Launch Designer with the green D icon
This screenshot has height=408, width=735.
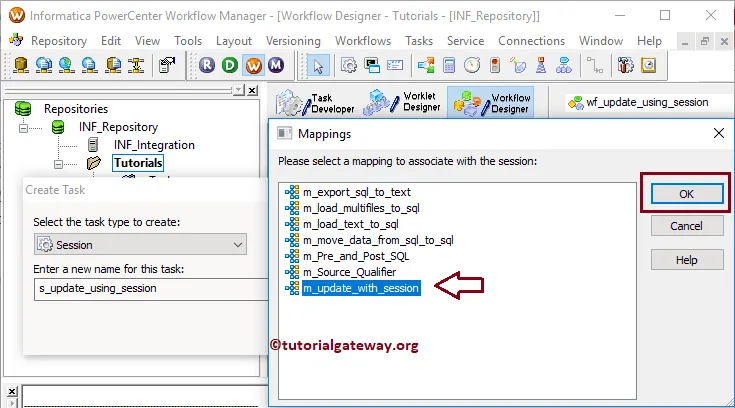[230, 65]
